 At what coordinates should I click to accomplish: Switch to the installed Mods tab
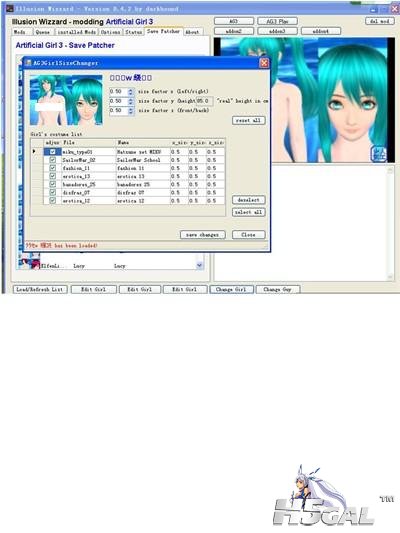click(x=76, y=32)
